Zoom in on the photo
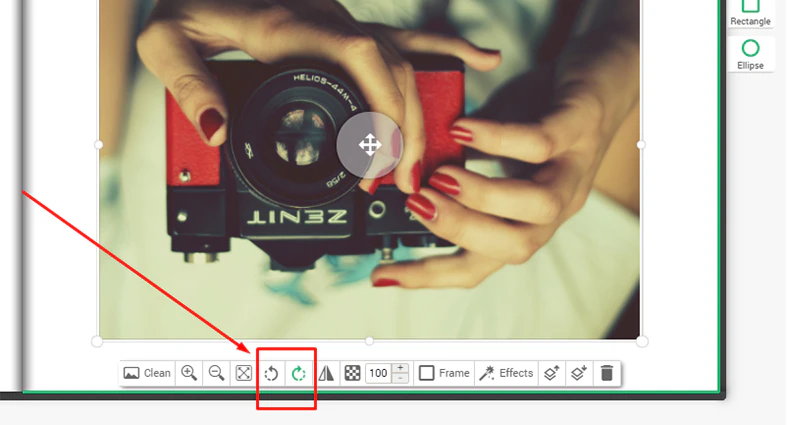800x425 pixels. click(x=189, y=373)
